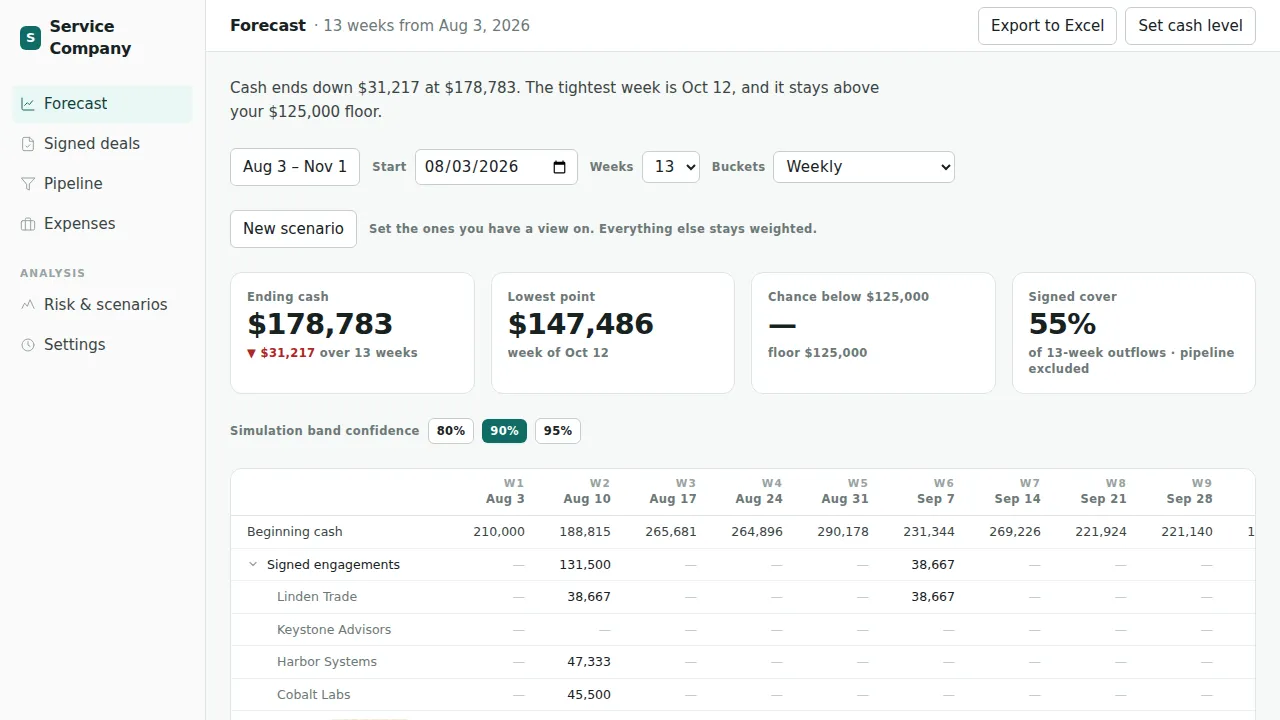Viewport: 1280px width, 720px height.
Task: Click the Chance below $125,000 card
Action: [873, 333]
